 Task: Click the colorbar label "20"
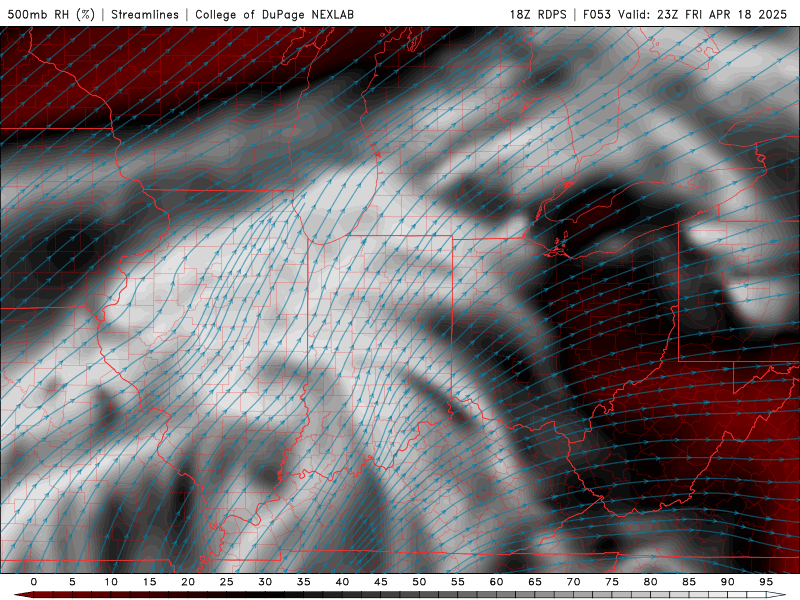(188, 582)
